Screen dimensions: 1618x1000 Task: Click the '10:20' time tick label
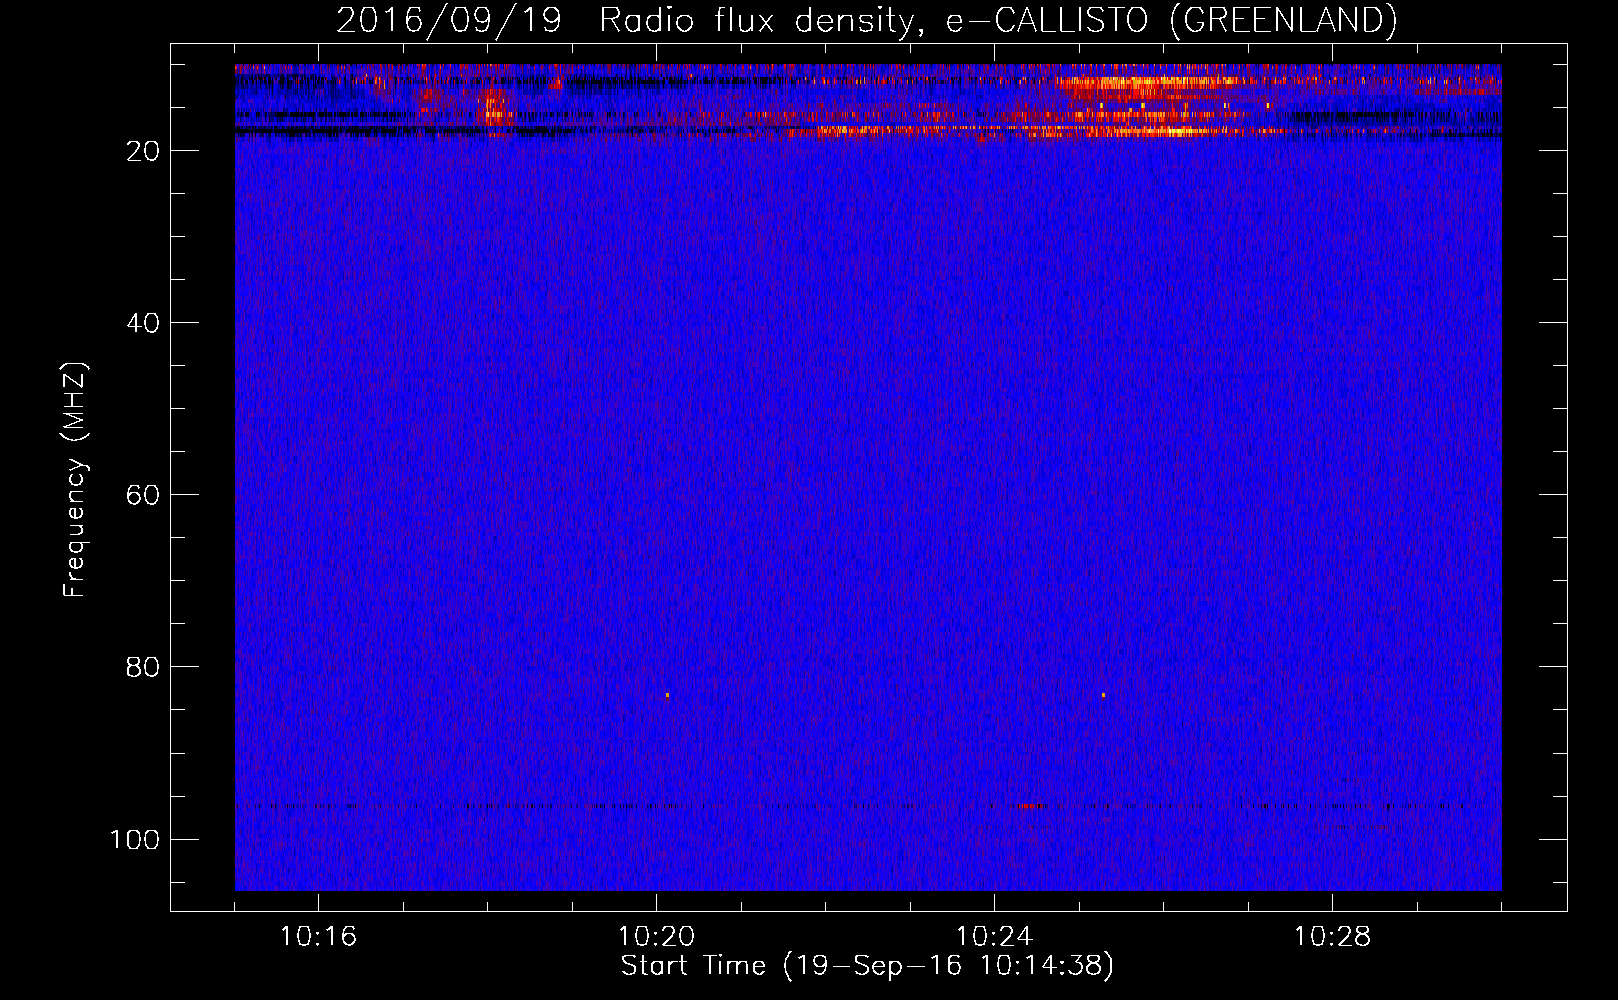[x=656, y=937]
